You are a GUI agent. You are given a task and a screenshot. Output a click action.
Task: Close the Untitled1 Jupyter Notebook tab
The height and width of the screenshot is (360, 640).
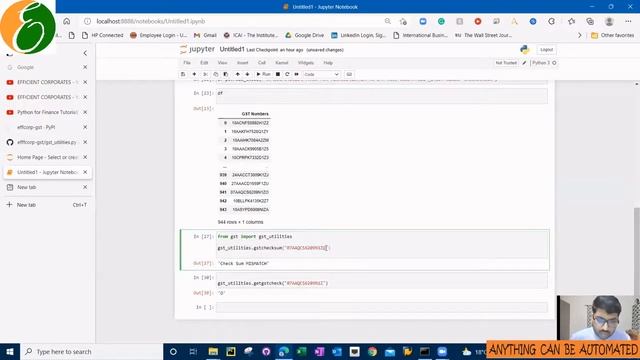85,172
